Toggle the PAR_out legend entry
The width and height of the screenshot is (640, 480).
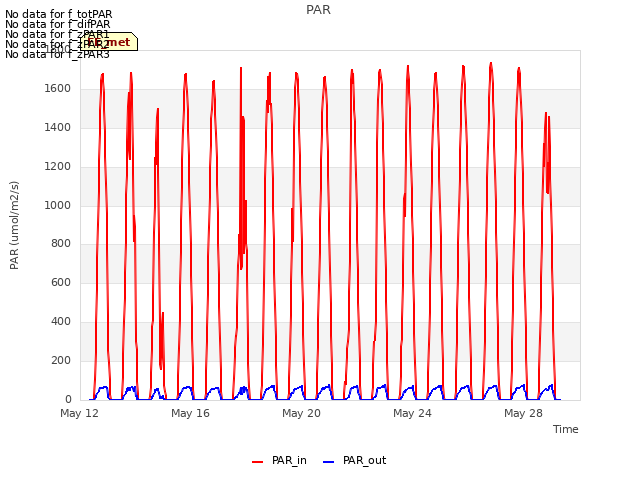pos(354,461)
